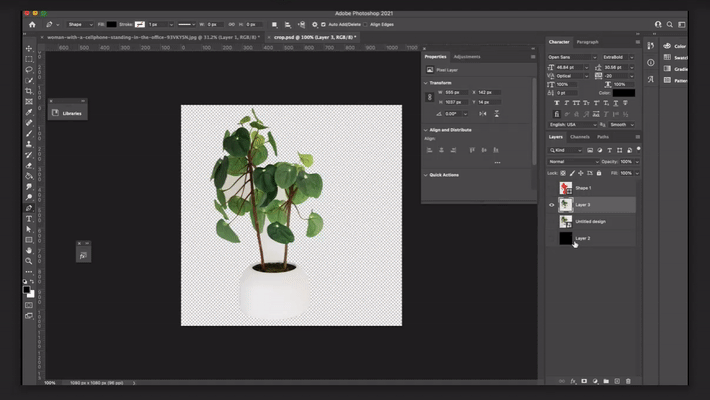Select the Frame tool

[x=29, y=102]
